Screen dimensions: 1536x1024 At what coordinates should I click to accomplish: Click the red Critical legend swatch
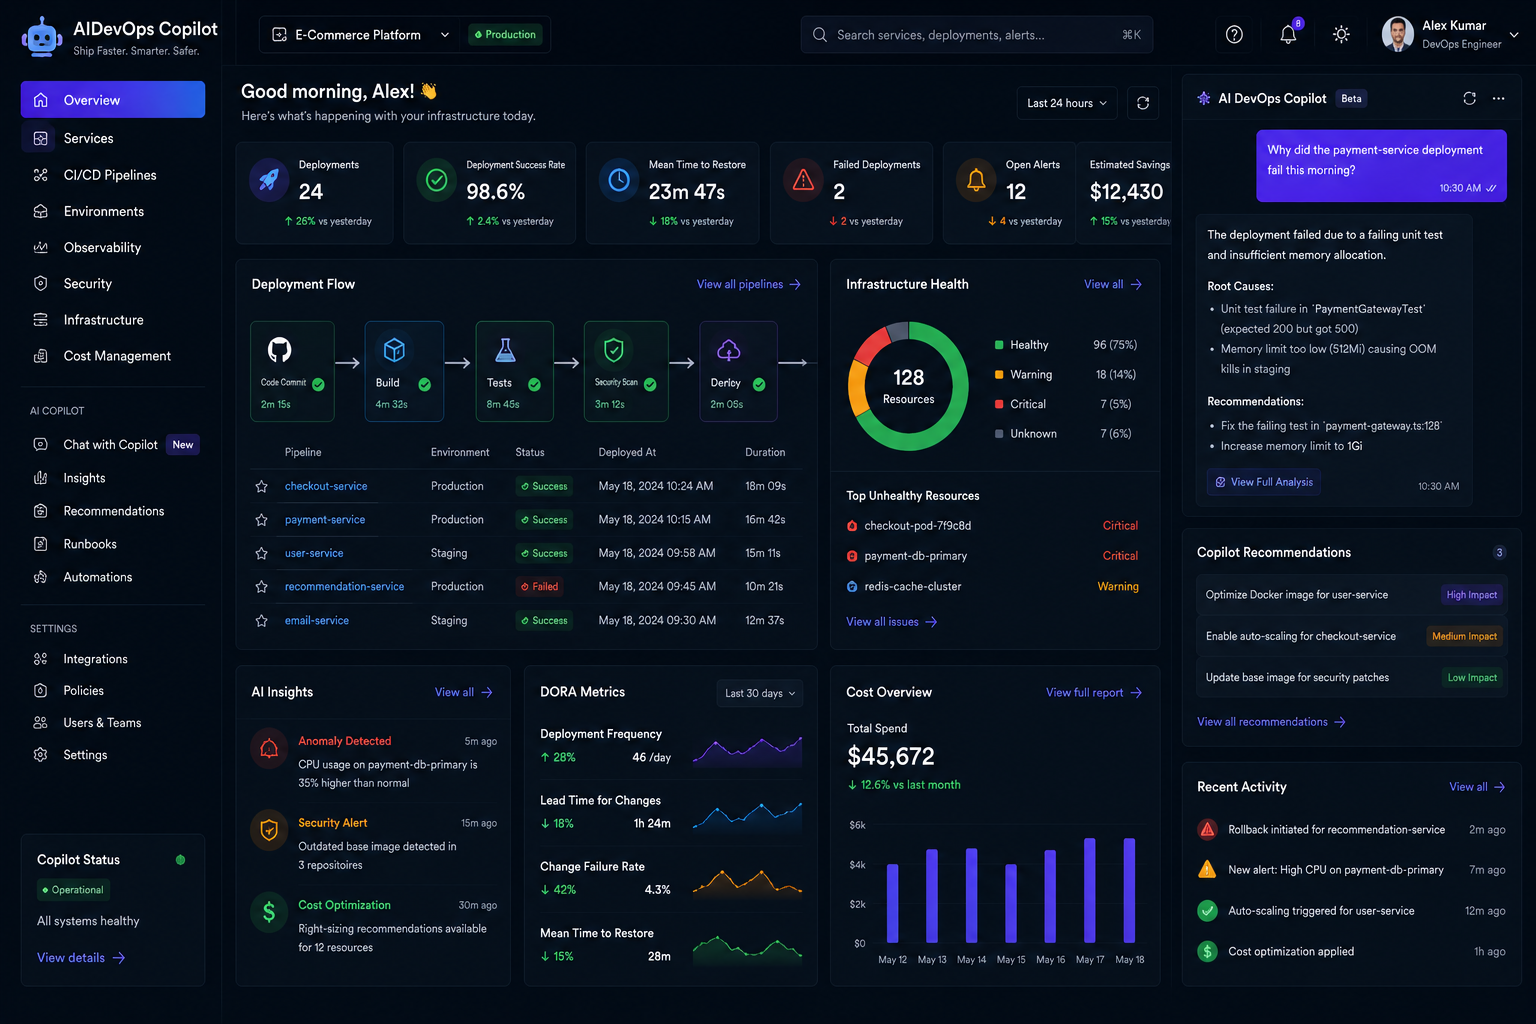999,404
